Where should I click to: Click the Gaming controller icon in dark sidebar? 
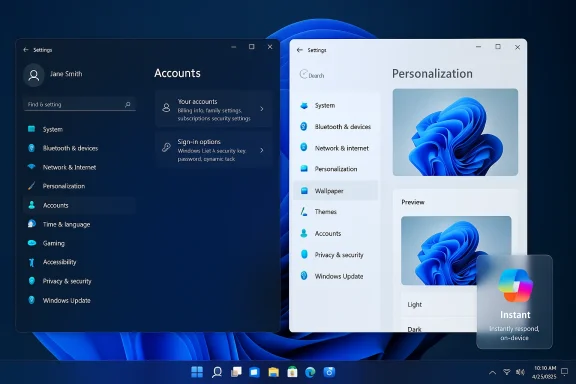(x=32, y=243)
